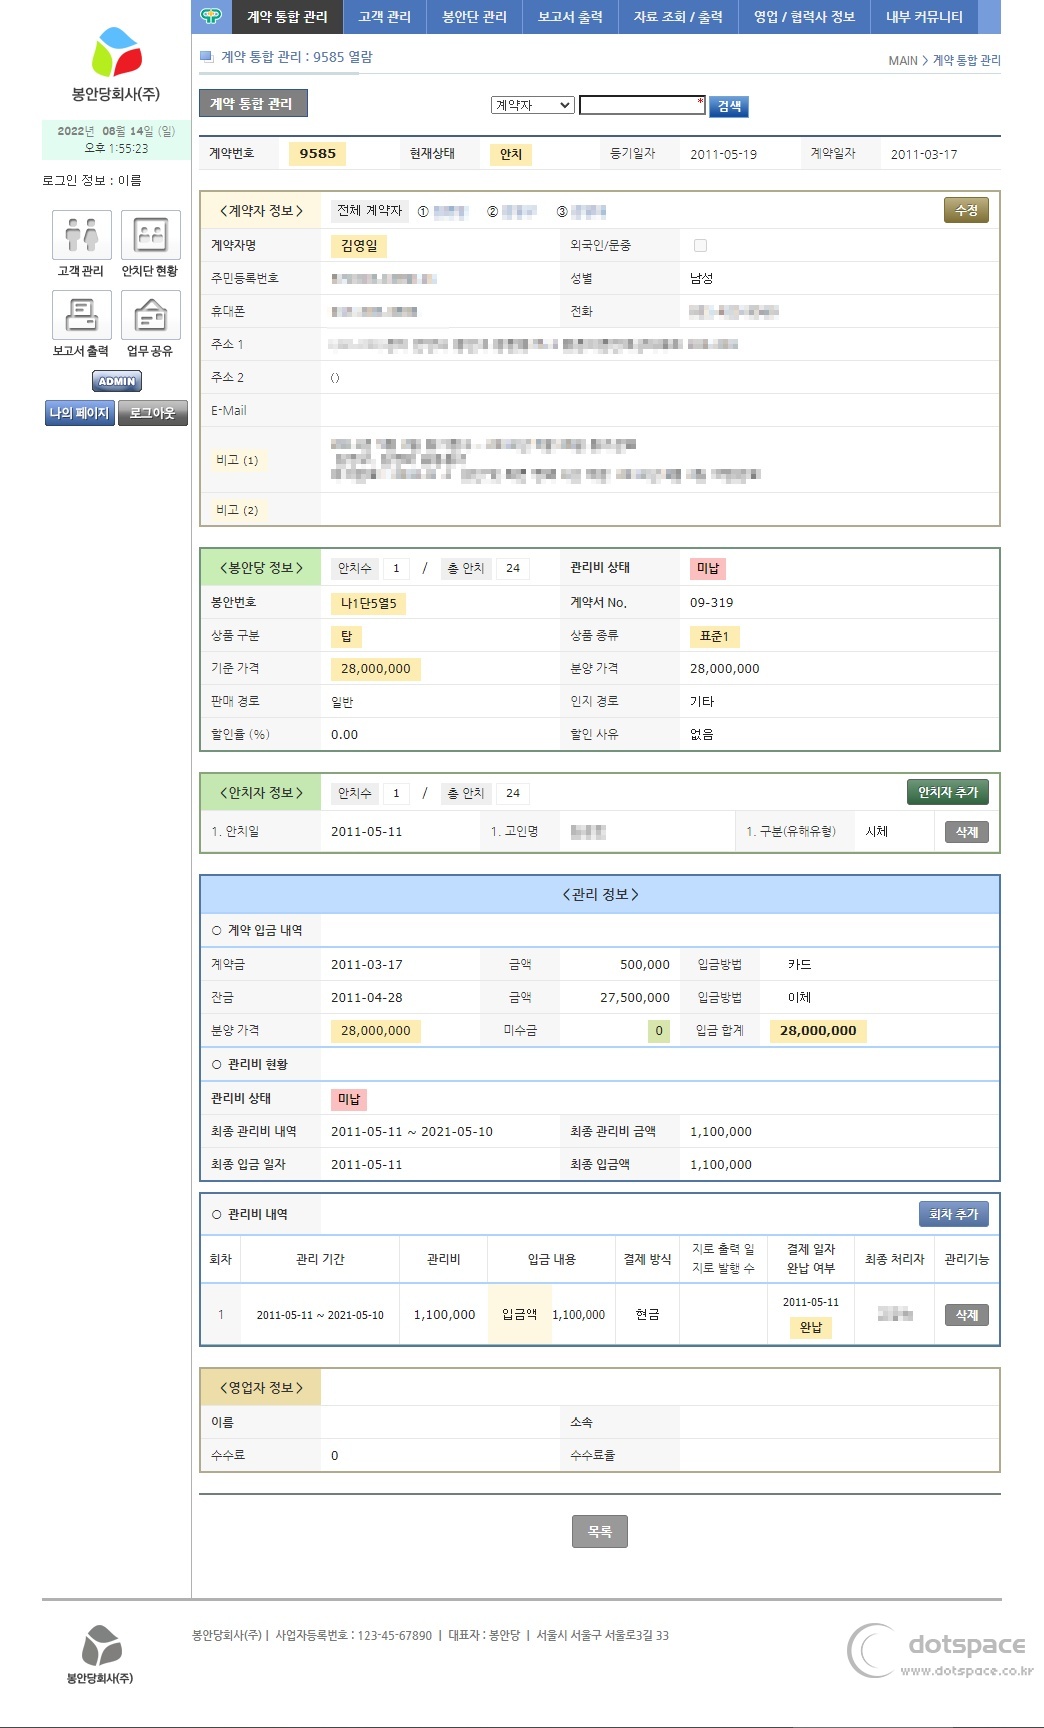The image size is (1044, 1728).
Task: Click the 미수금 value 0
Action: pos(659,1031)
